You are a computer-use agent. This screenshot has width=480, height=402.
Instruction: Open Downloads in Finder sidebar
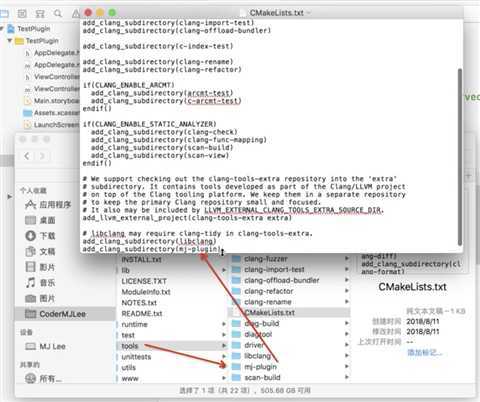point(41,236)
